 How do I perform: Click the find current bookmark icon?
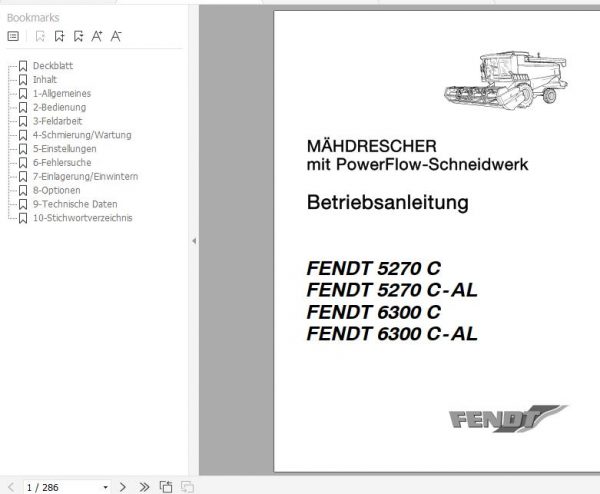[x=78, y=36]
